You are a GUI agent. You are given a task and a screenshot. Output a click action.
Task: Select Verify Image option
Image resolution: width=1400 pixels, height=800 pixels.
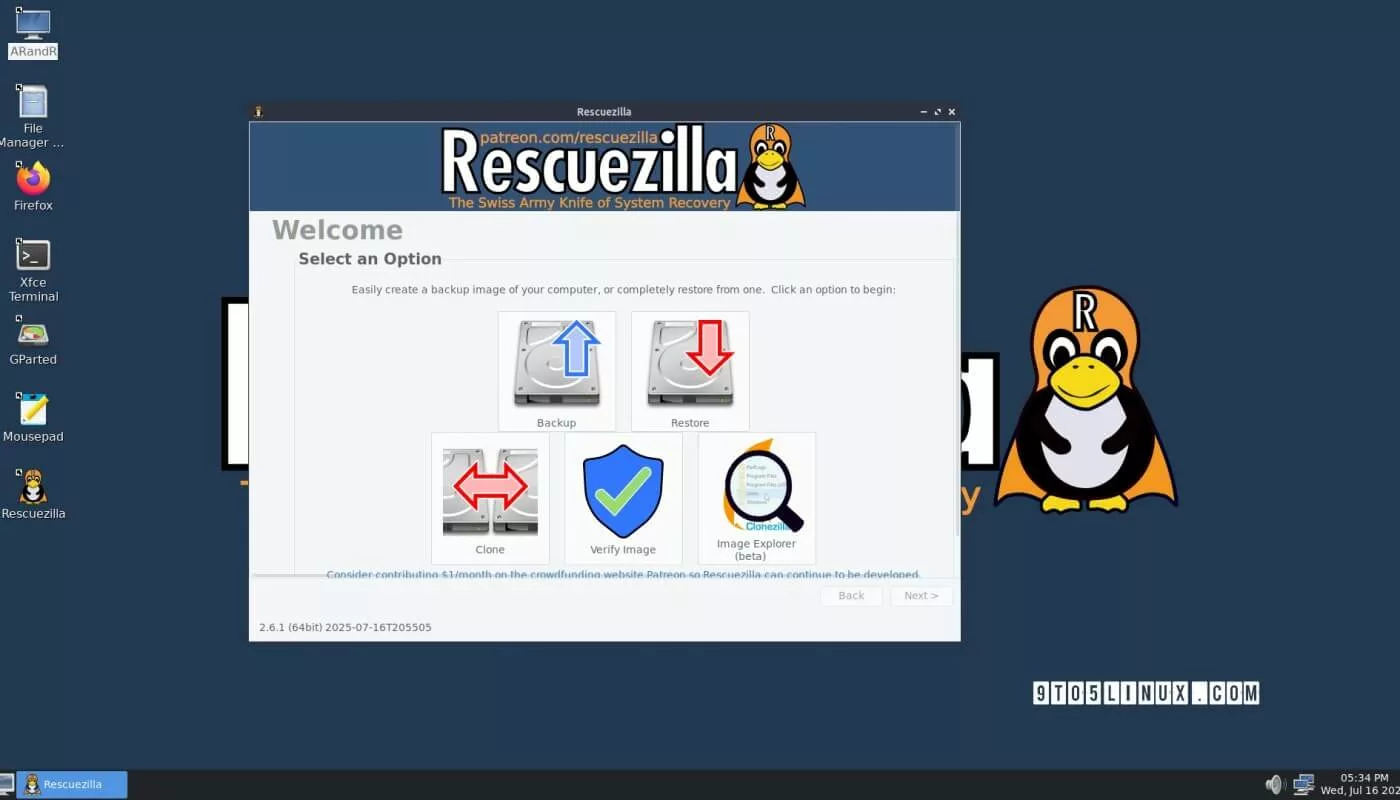click(623, 498)
